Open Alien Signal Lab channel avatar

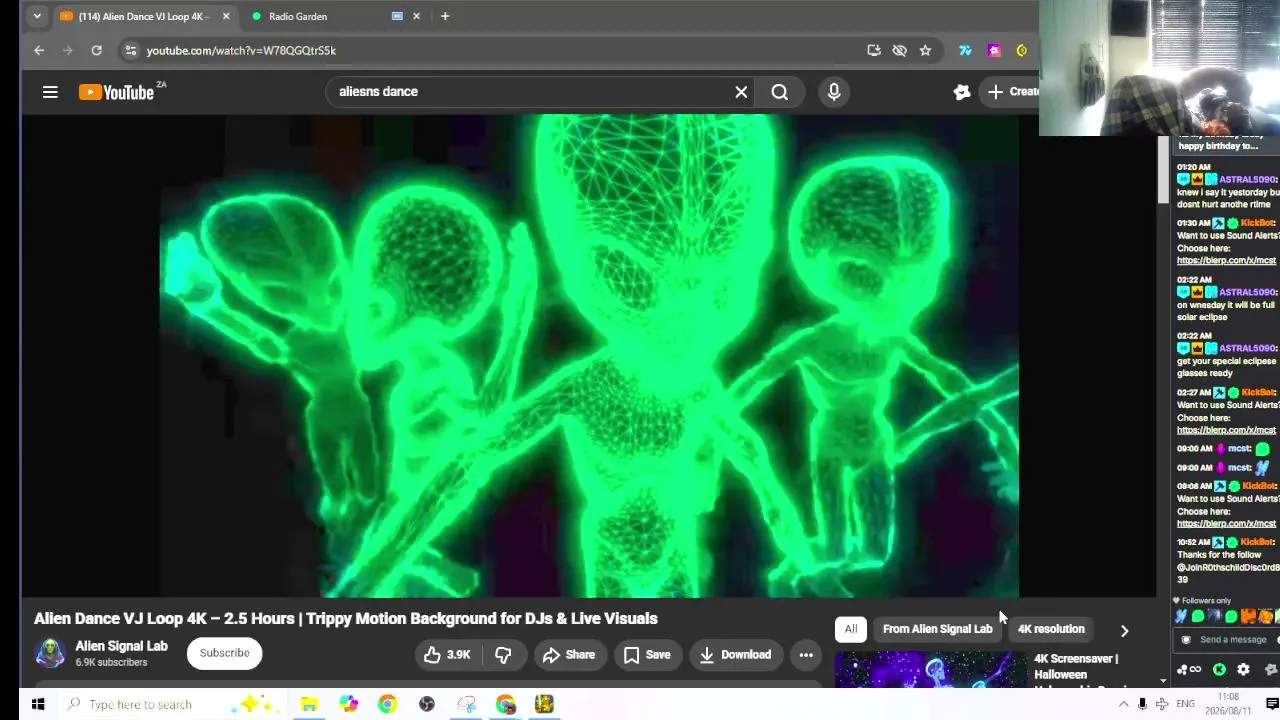[50, 653]
